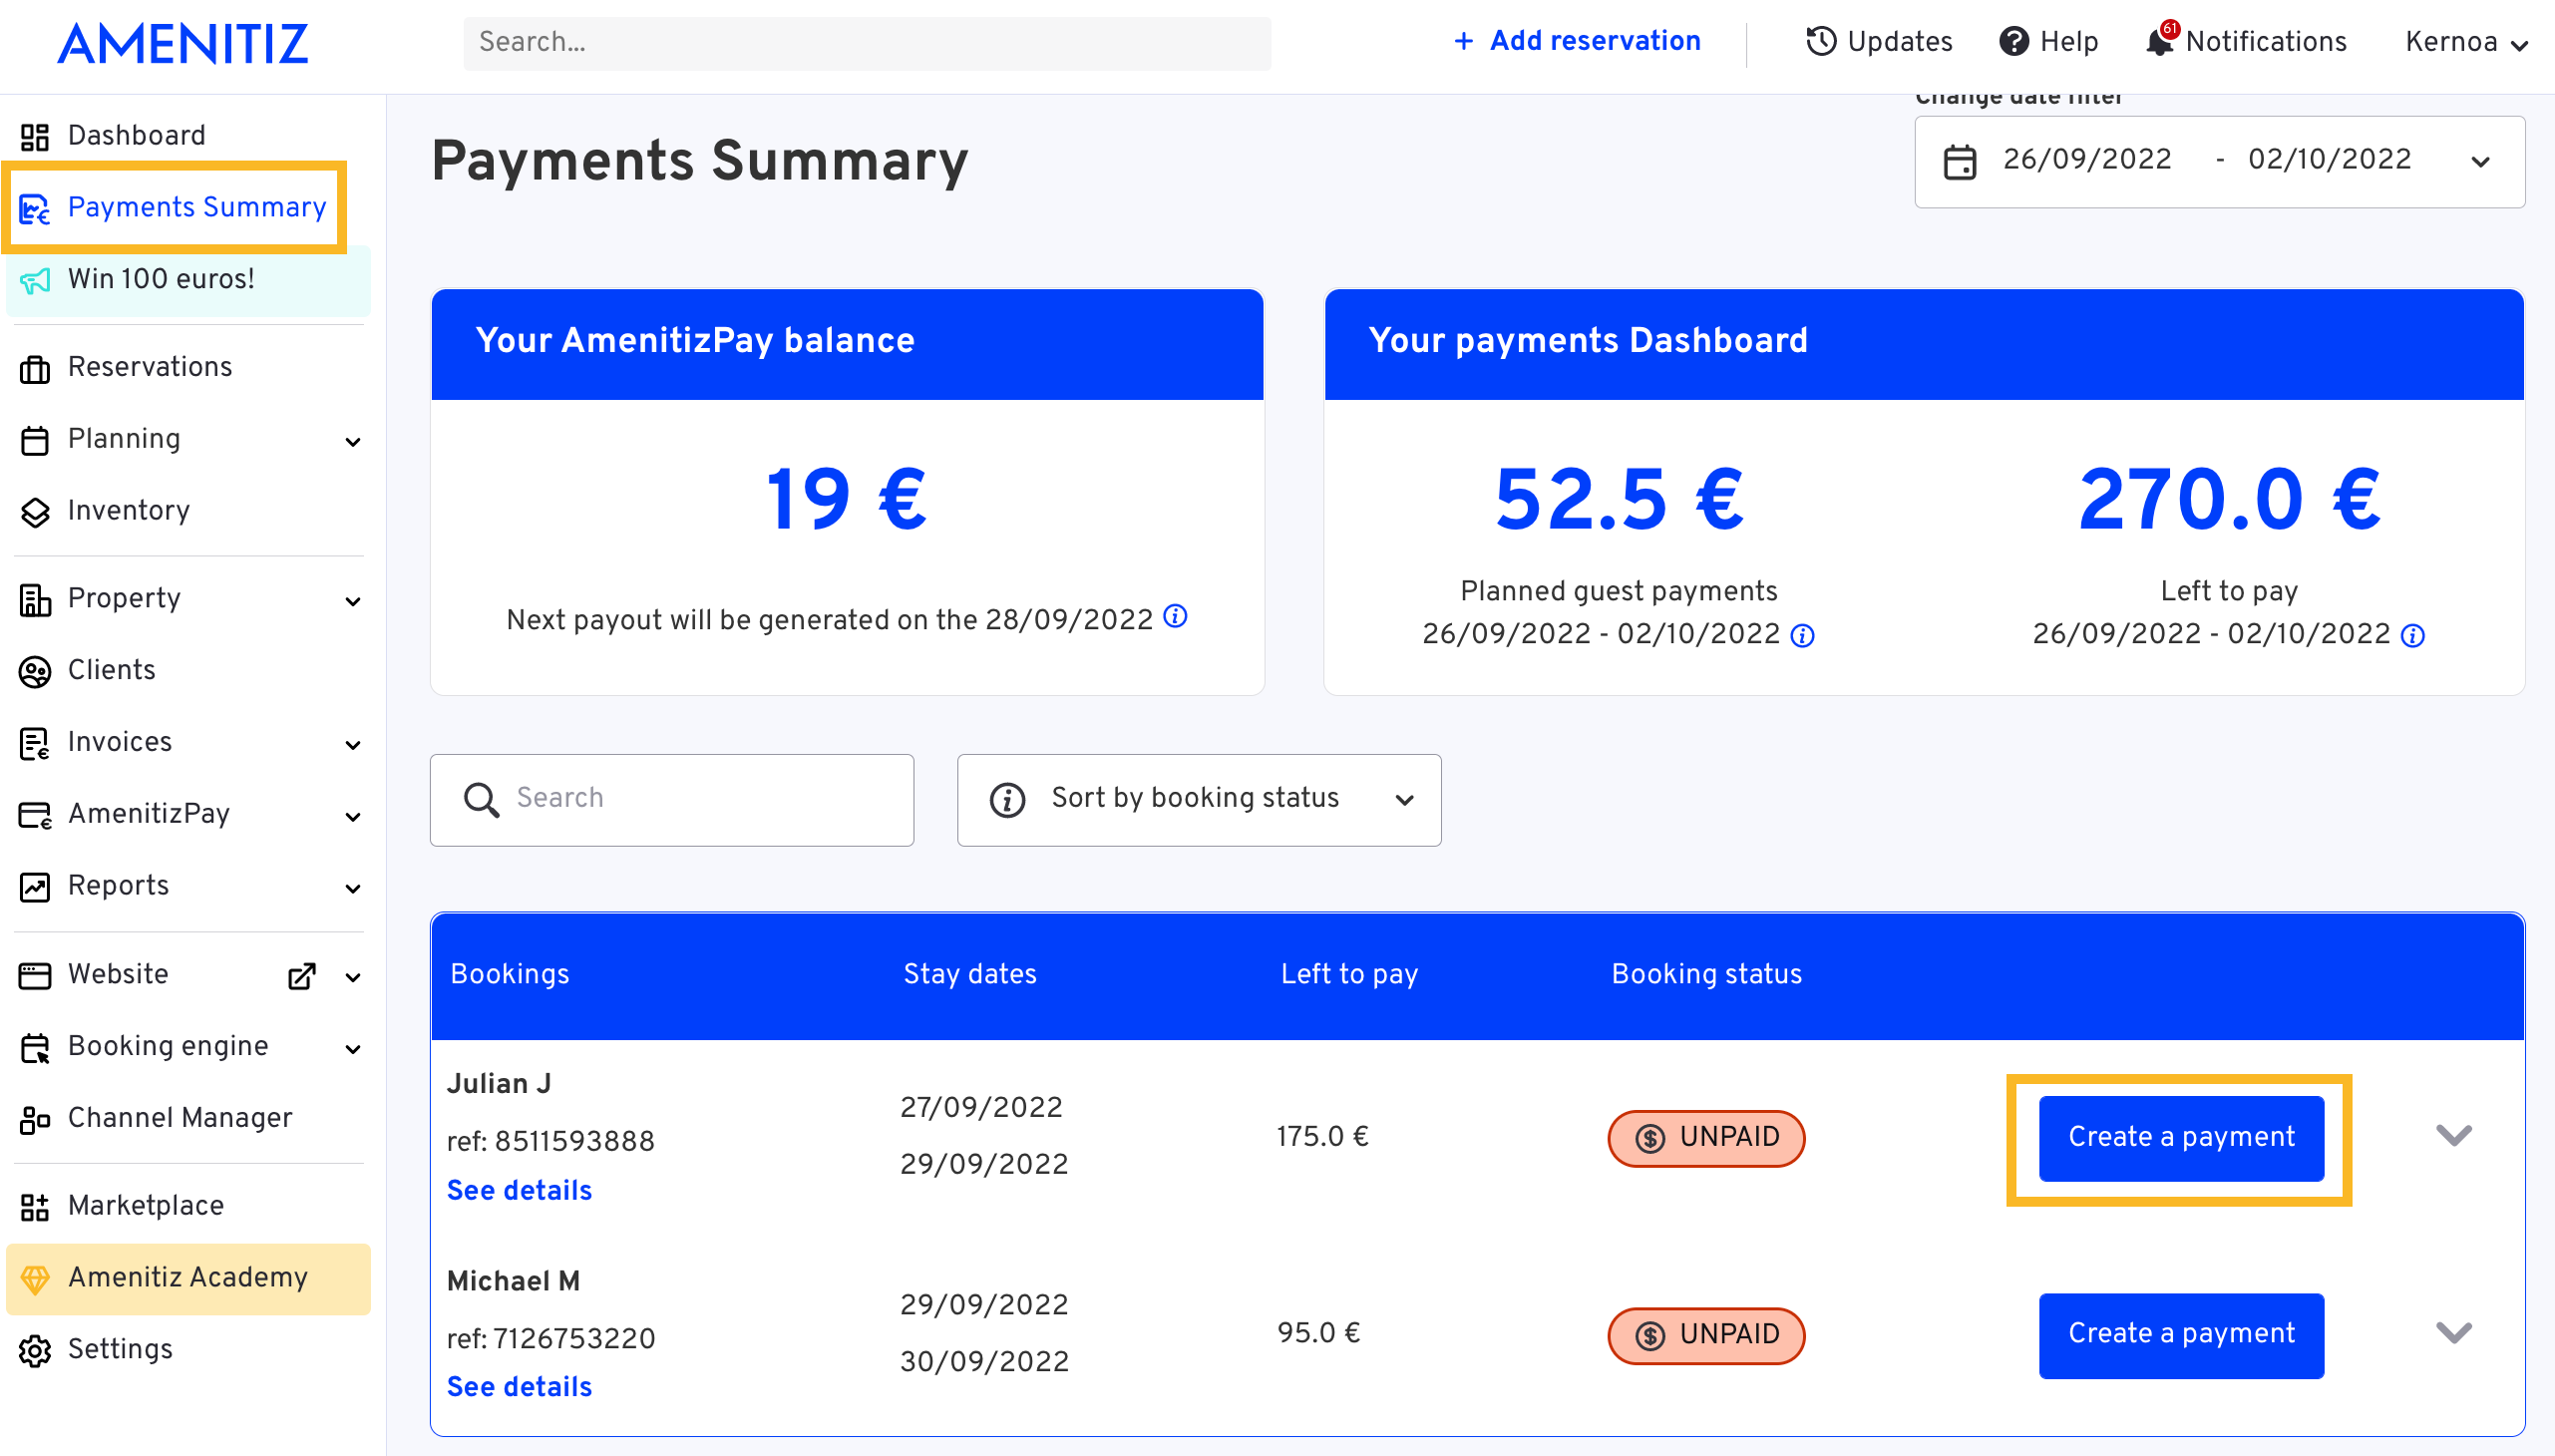Click Add reservation link
2555x1456 pixels.
1577,41
